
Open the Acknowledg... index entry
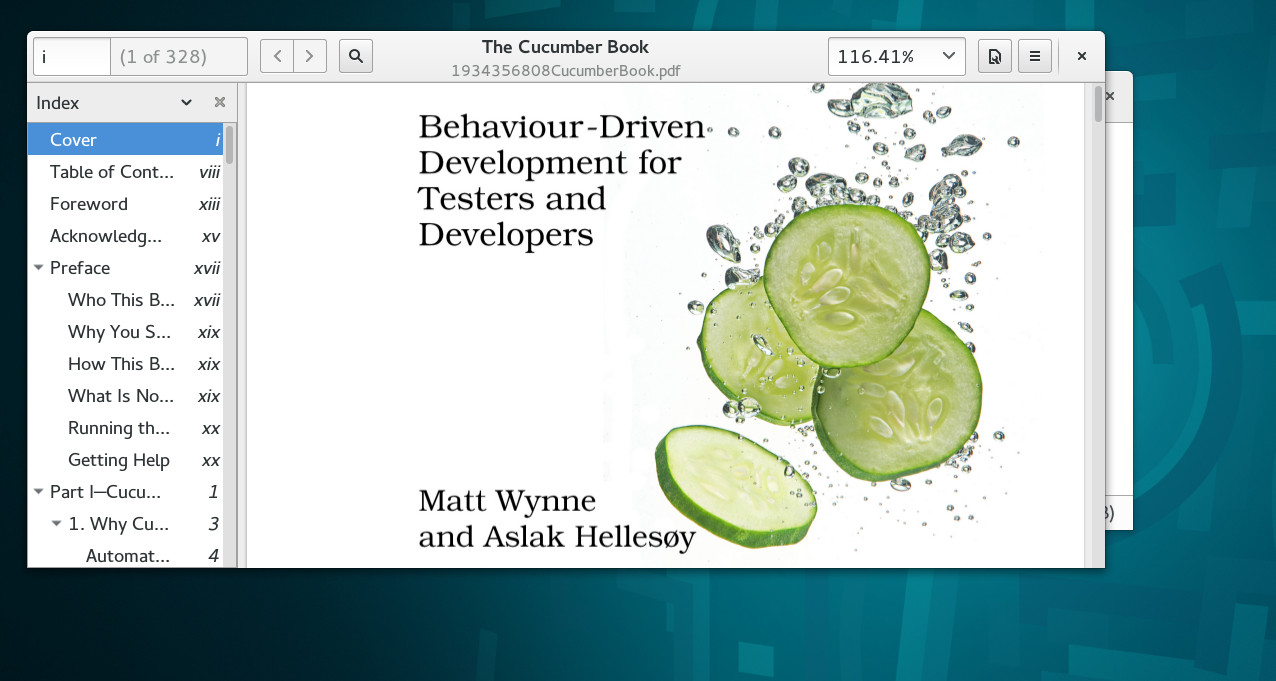pyautogui.click(x=125, y=236)
